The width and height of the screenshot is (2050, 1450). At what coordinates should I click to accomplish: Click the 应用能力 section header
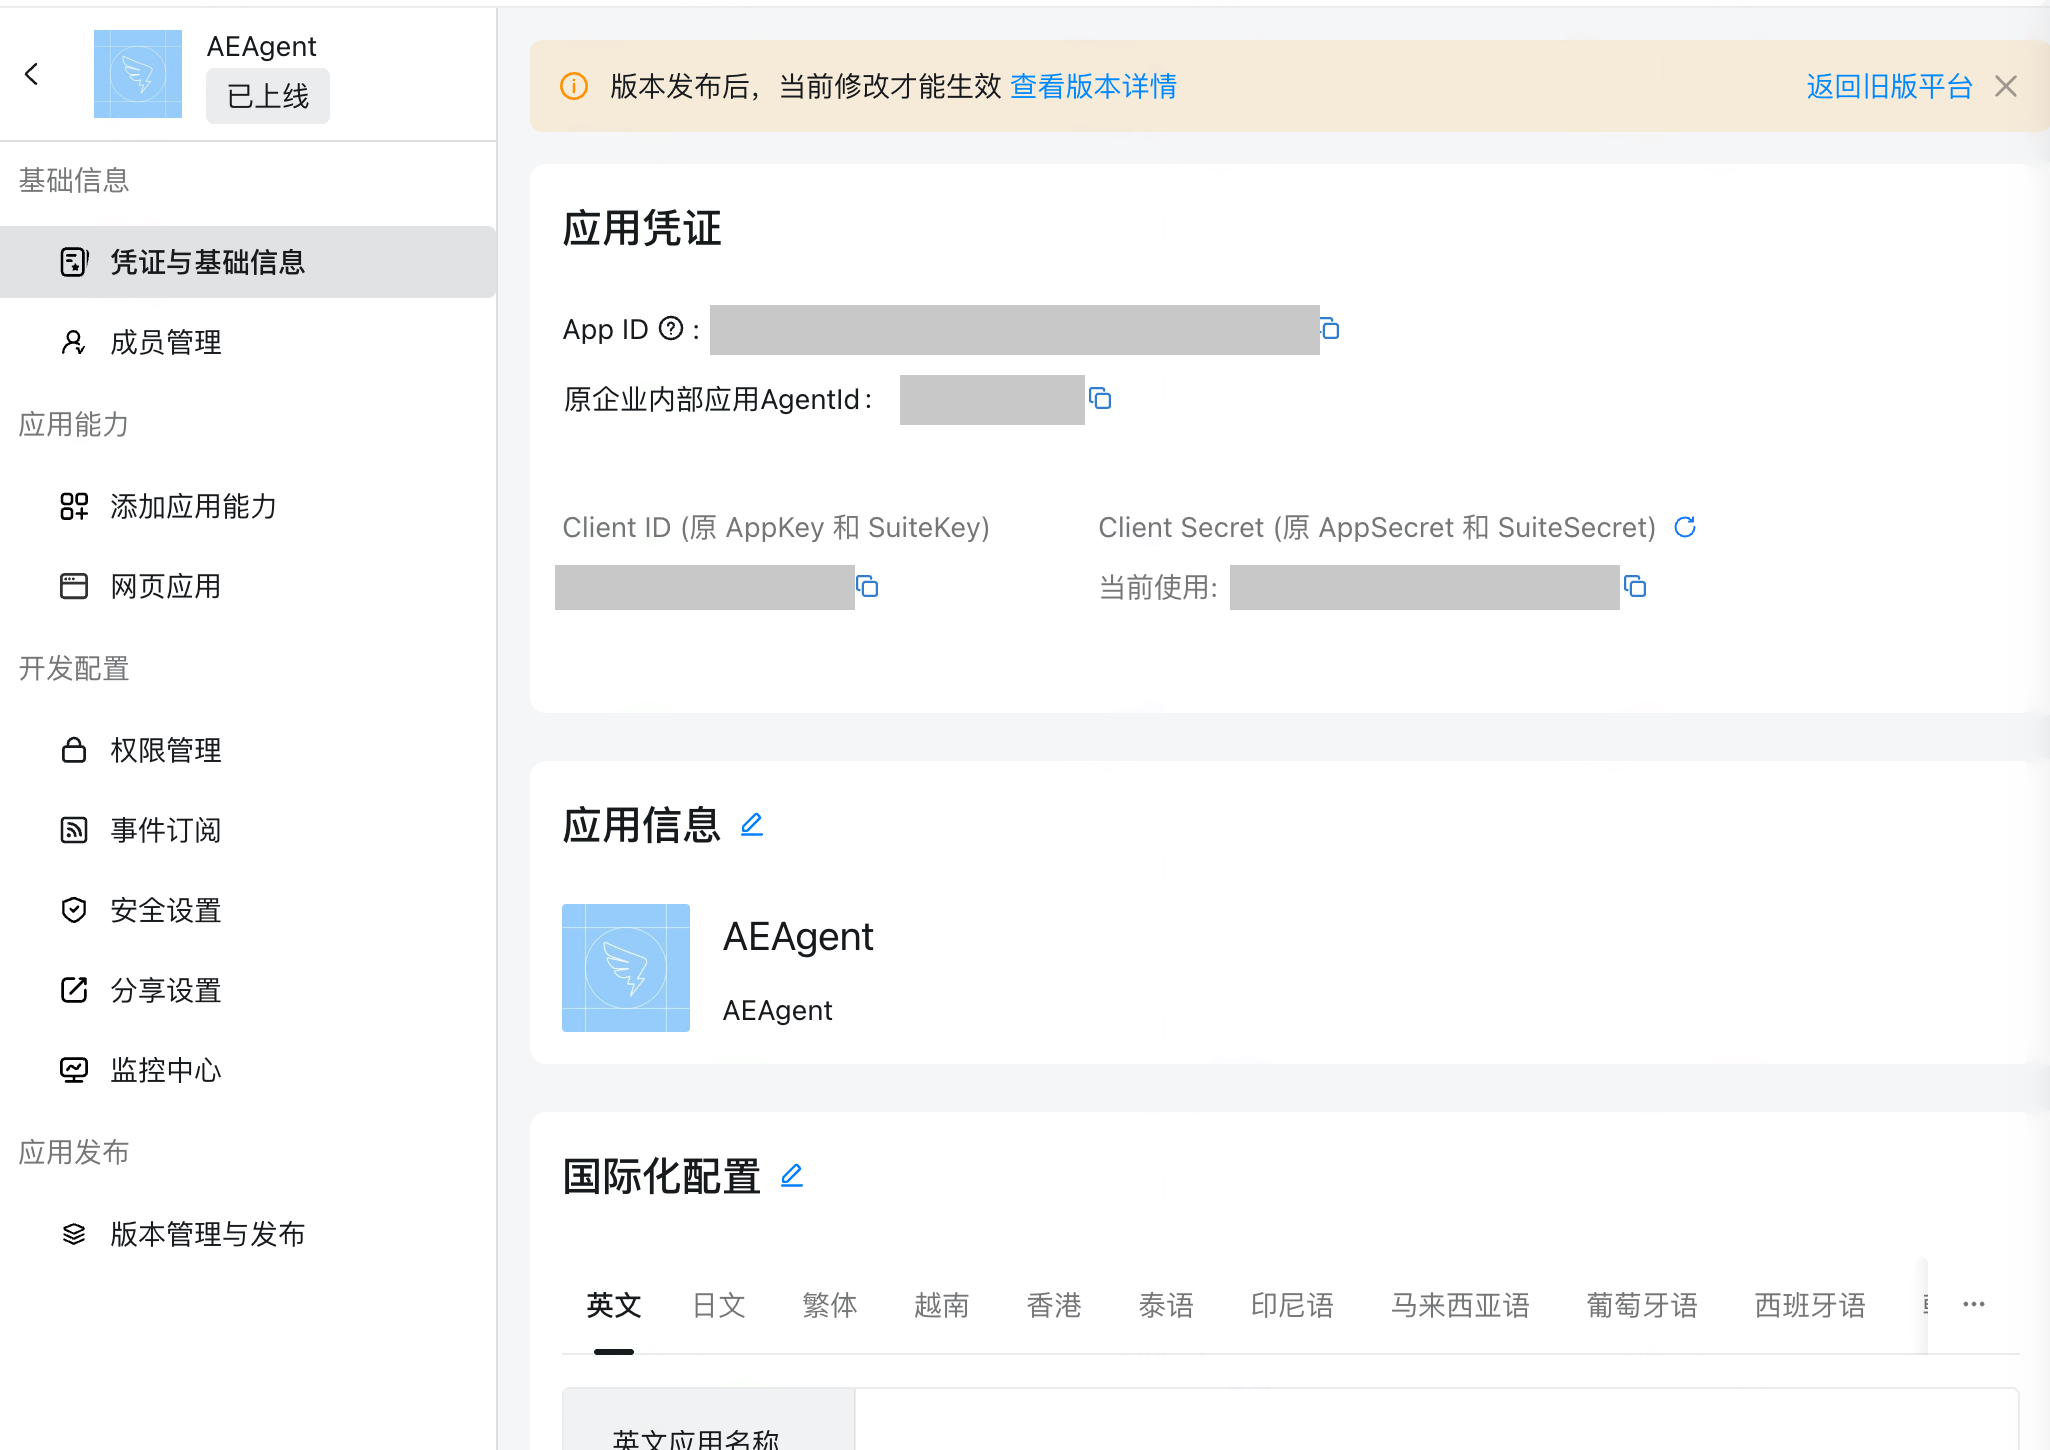(x=74, y=424)
